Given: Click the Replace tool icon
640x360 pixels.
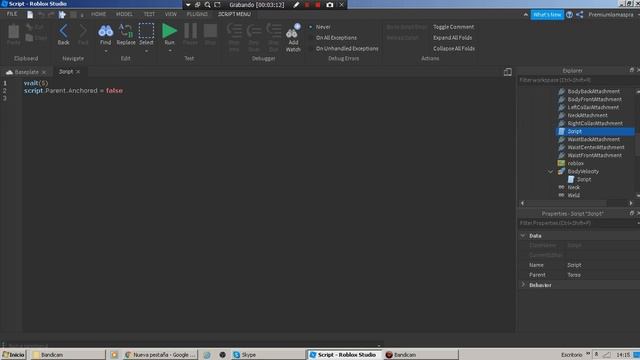Looking at the screenshot, I should coord(126,31).
